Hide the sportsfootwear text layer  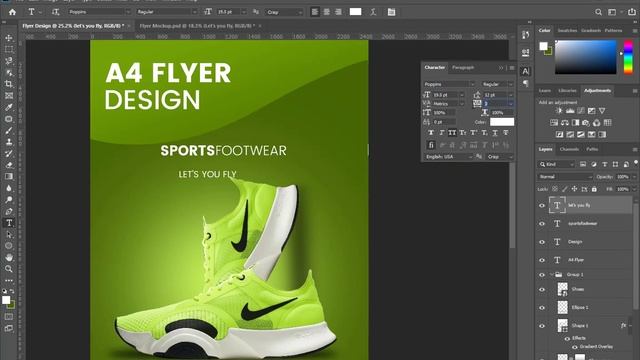(x=542, y=224)
